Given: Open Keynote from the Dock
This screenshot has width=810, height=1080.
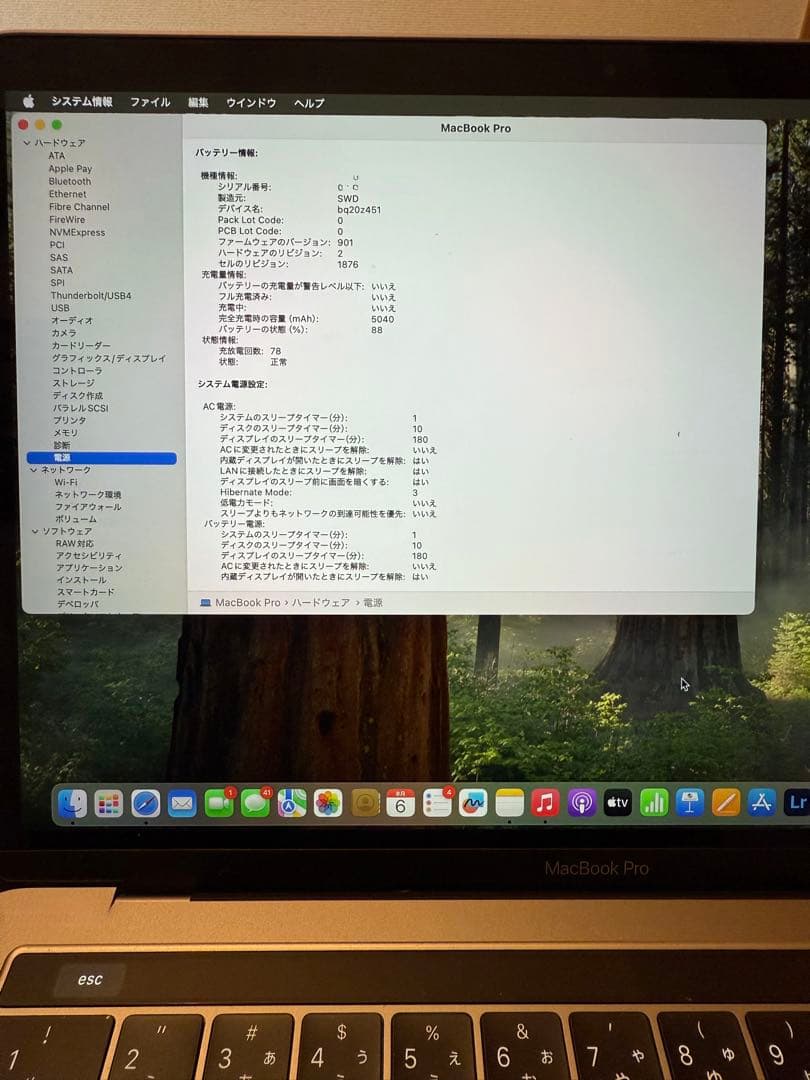Looking at the screenshot, I should point(690,803).
